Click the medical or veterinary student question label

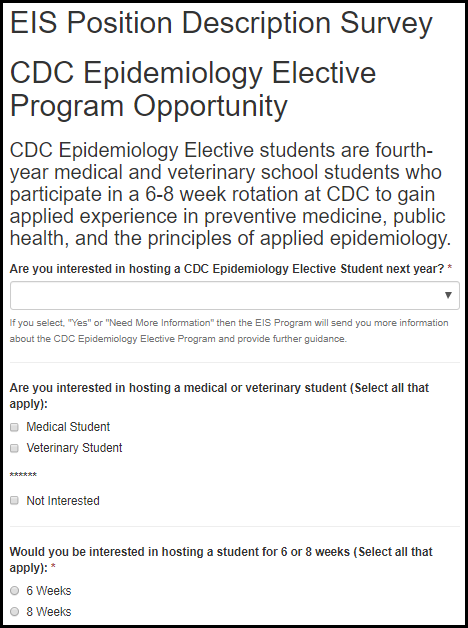click(219, 396)
